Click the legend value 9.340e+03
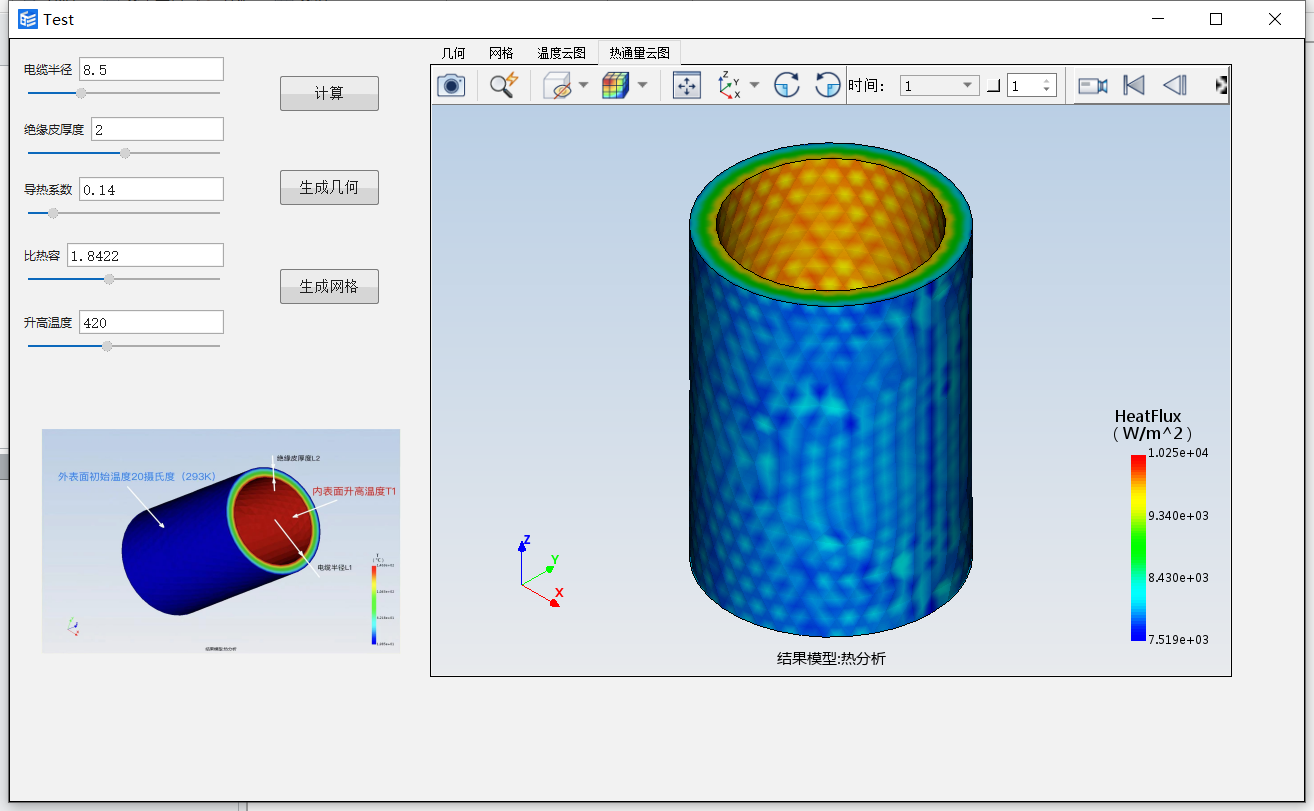Image resolution: width=1314 pixels, height=811 pixels. pos(1178,515)
